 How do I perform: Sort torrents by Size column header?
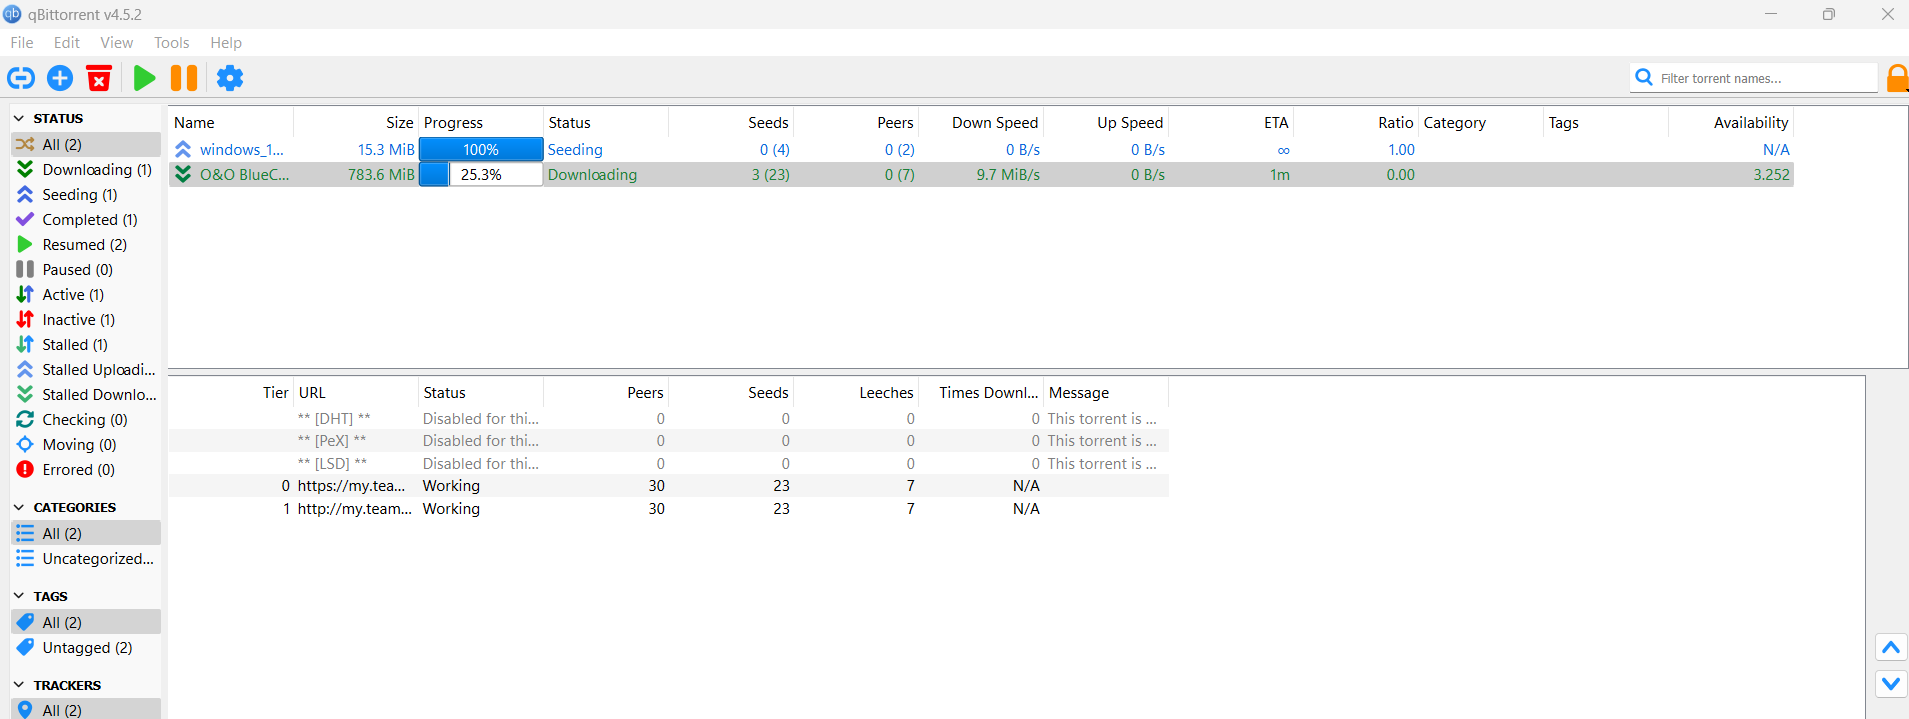point(356,122)
